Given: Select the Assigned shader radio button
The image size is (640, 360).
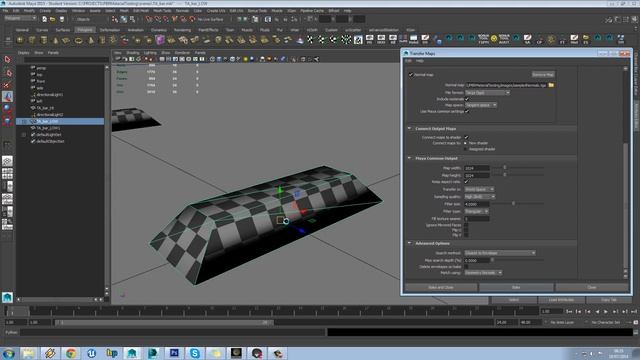Looking at the screenshot, I should tap(466, 149).
